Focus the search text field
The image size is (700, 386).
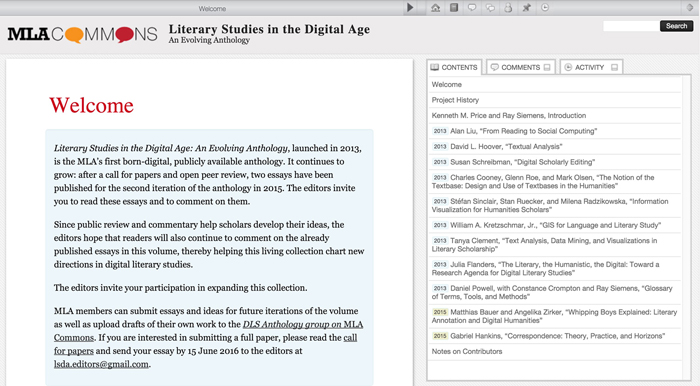tap(631, 26)
